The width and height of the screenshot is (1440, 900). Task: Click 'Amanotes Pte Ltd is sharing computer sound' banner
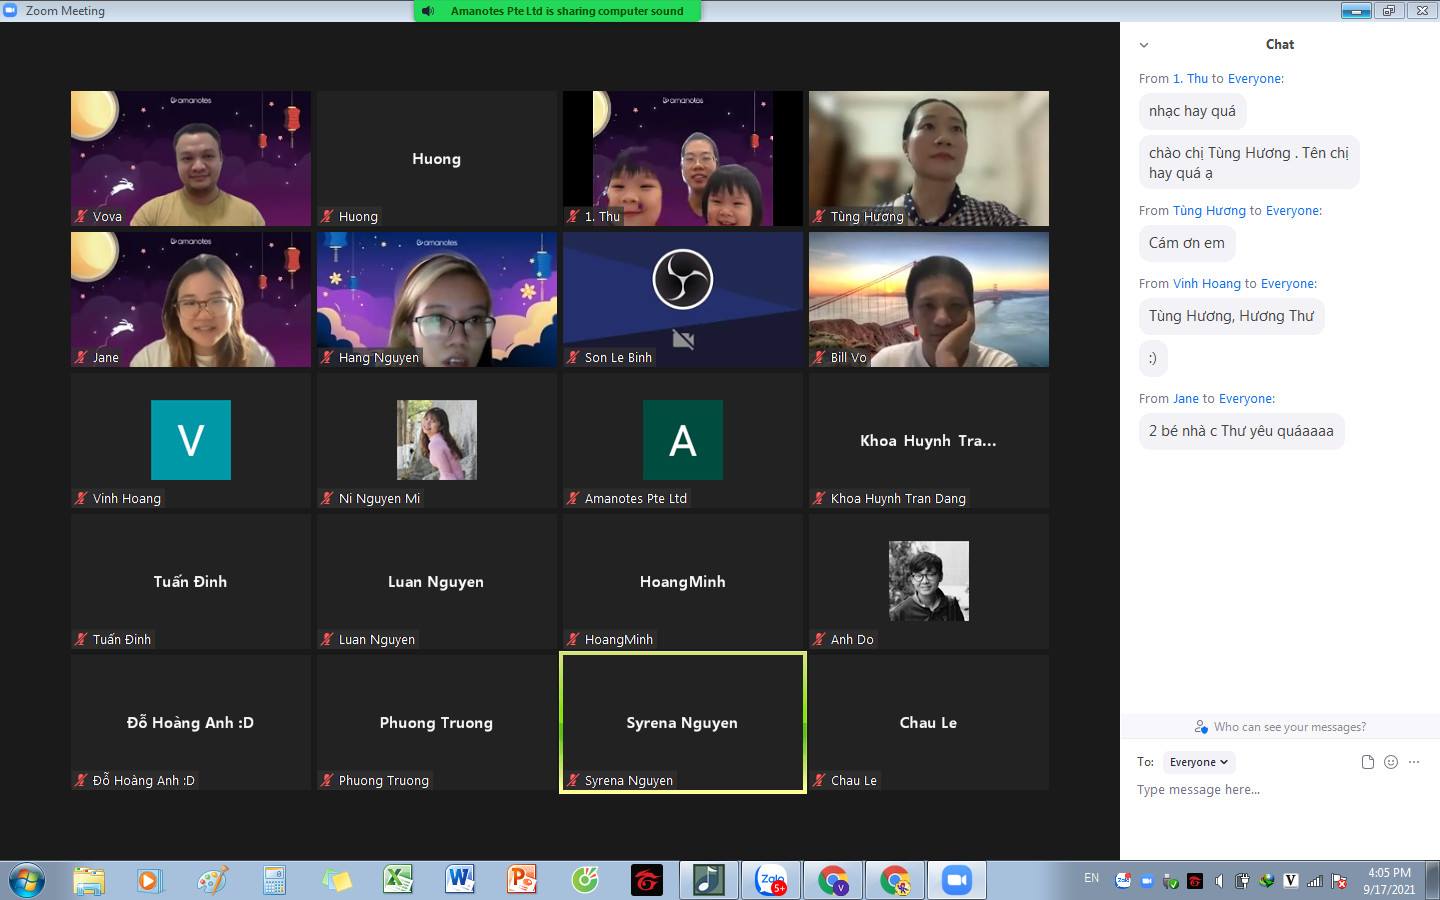pyautogui.click(x=557, y=11)
